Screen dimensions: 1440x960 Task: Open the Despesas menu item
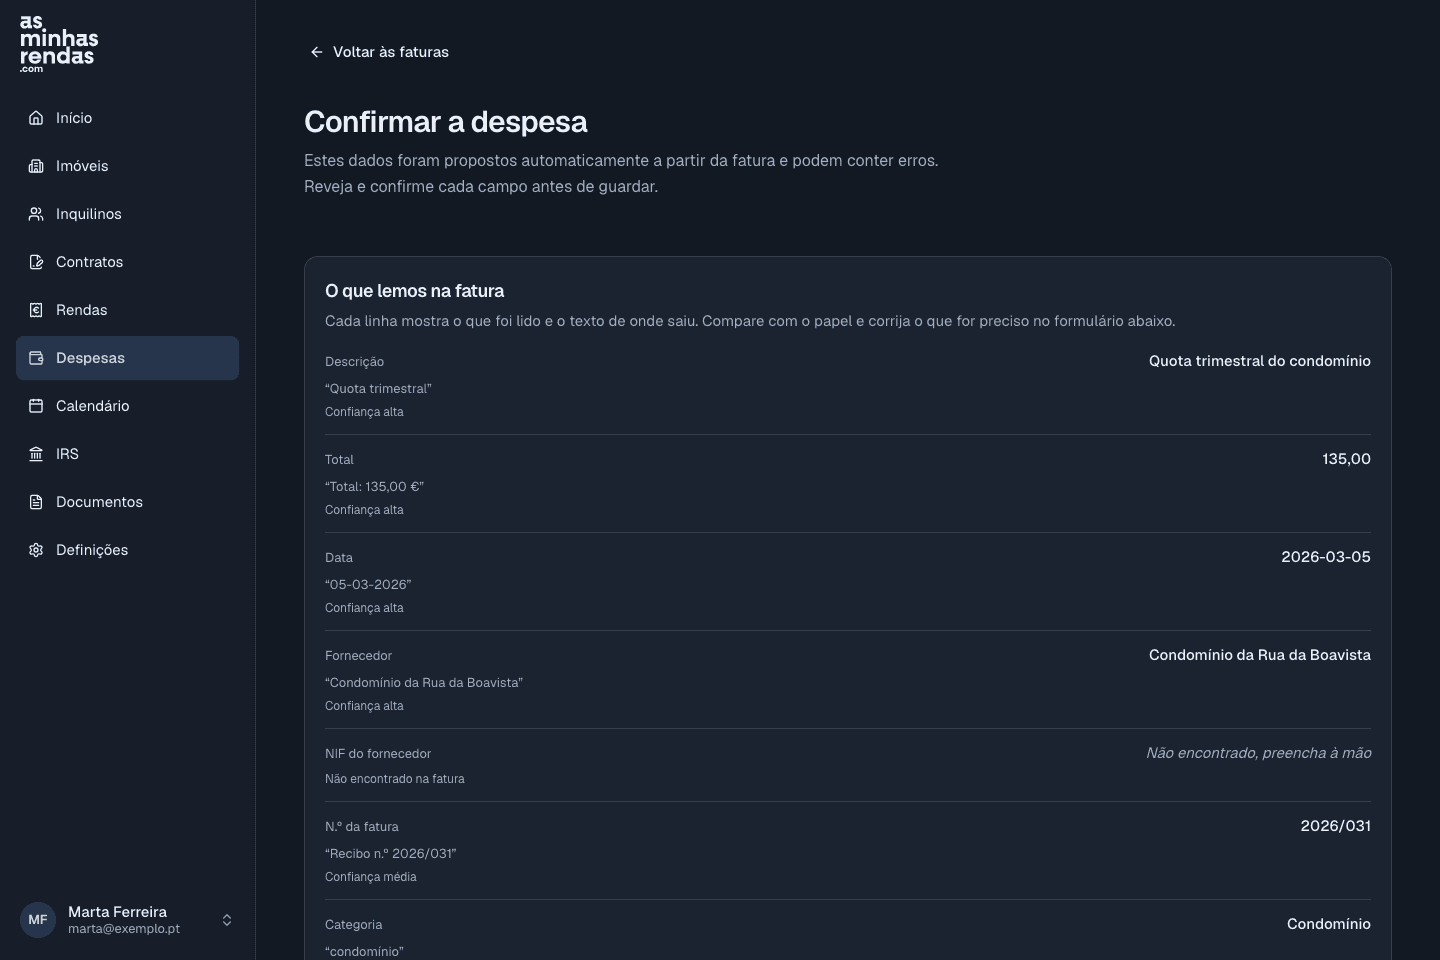[x=127, y=358]
